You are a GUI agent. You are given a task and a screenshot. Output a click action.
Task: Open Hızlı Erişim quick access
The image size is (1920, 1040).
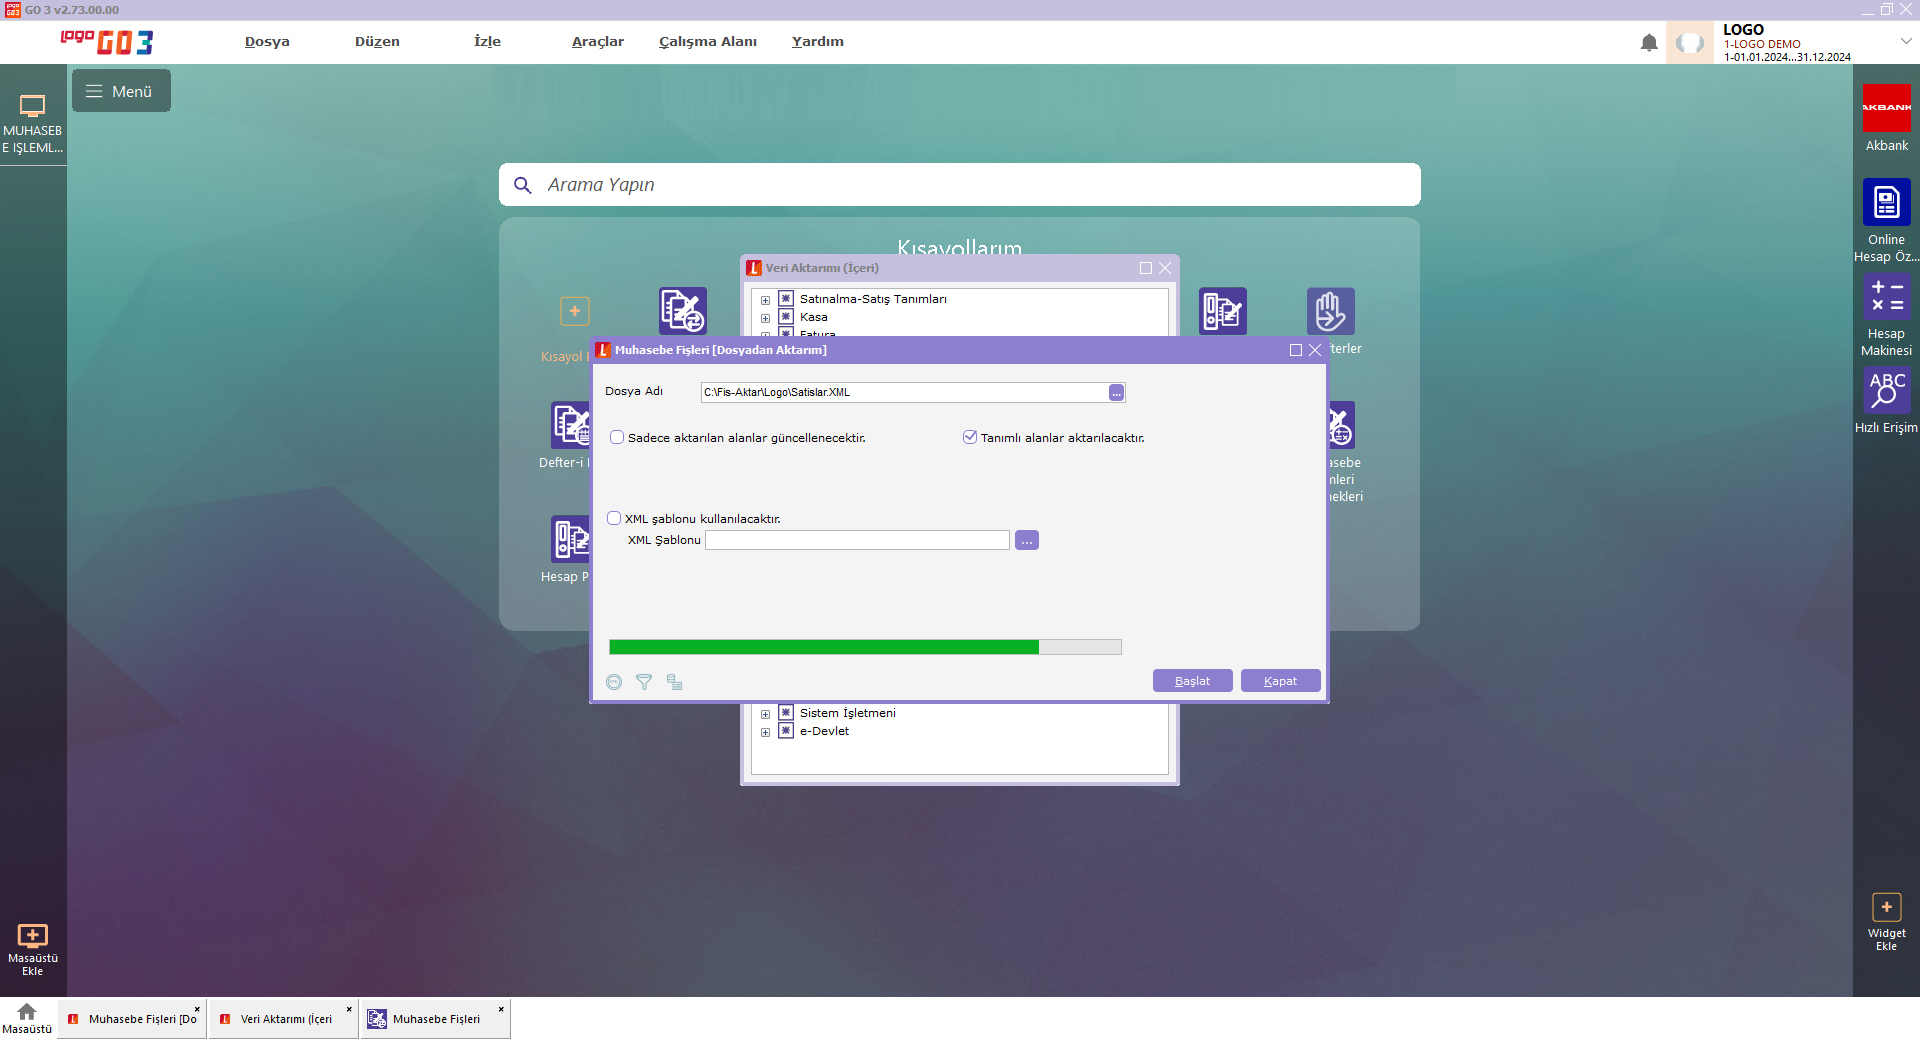[x=1886, y=390]
